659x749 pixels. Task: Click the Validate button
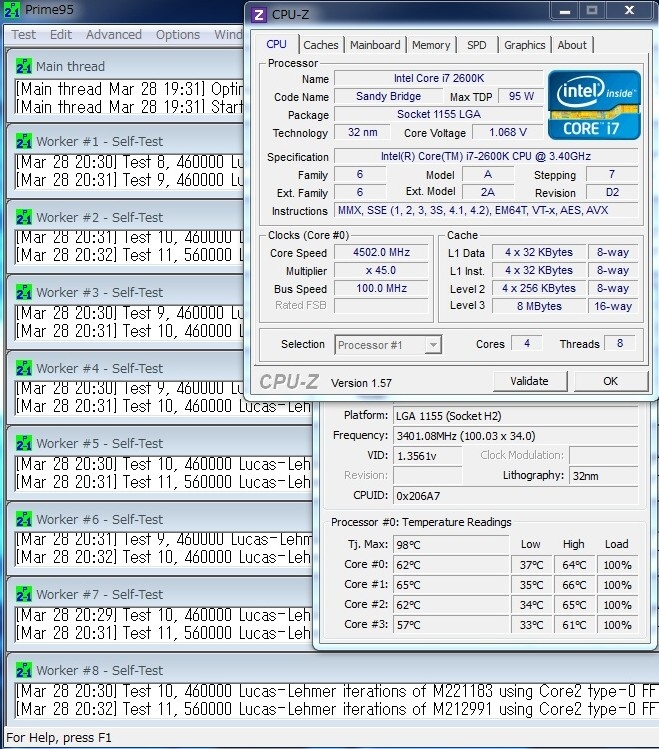tap(529, 381)
